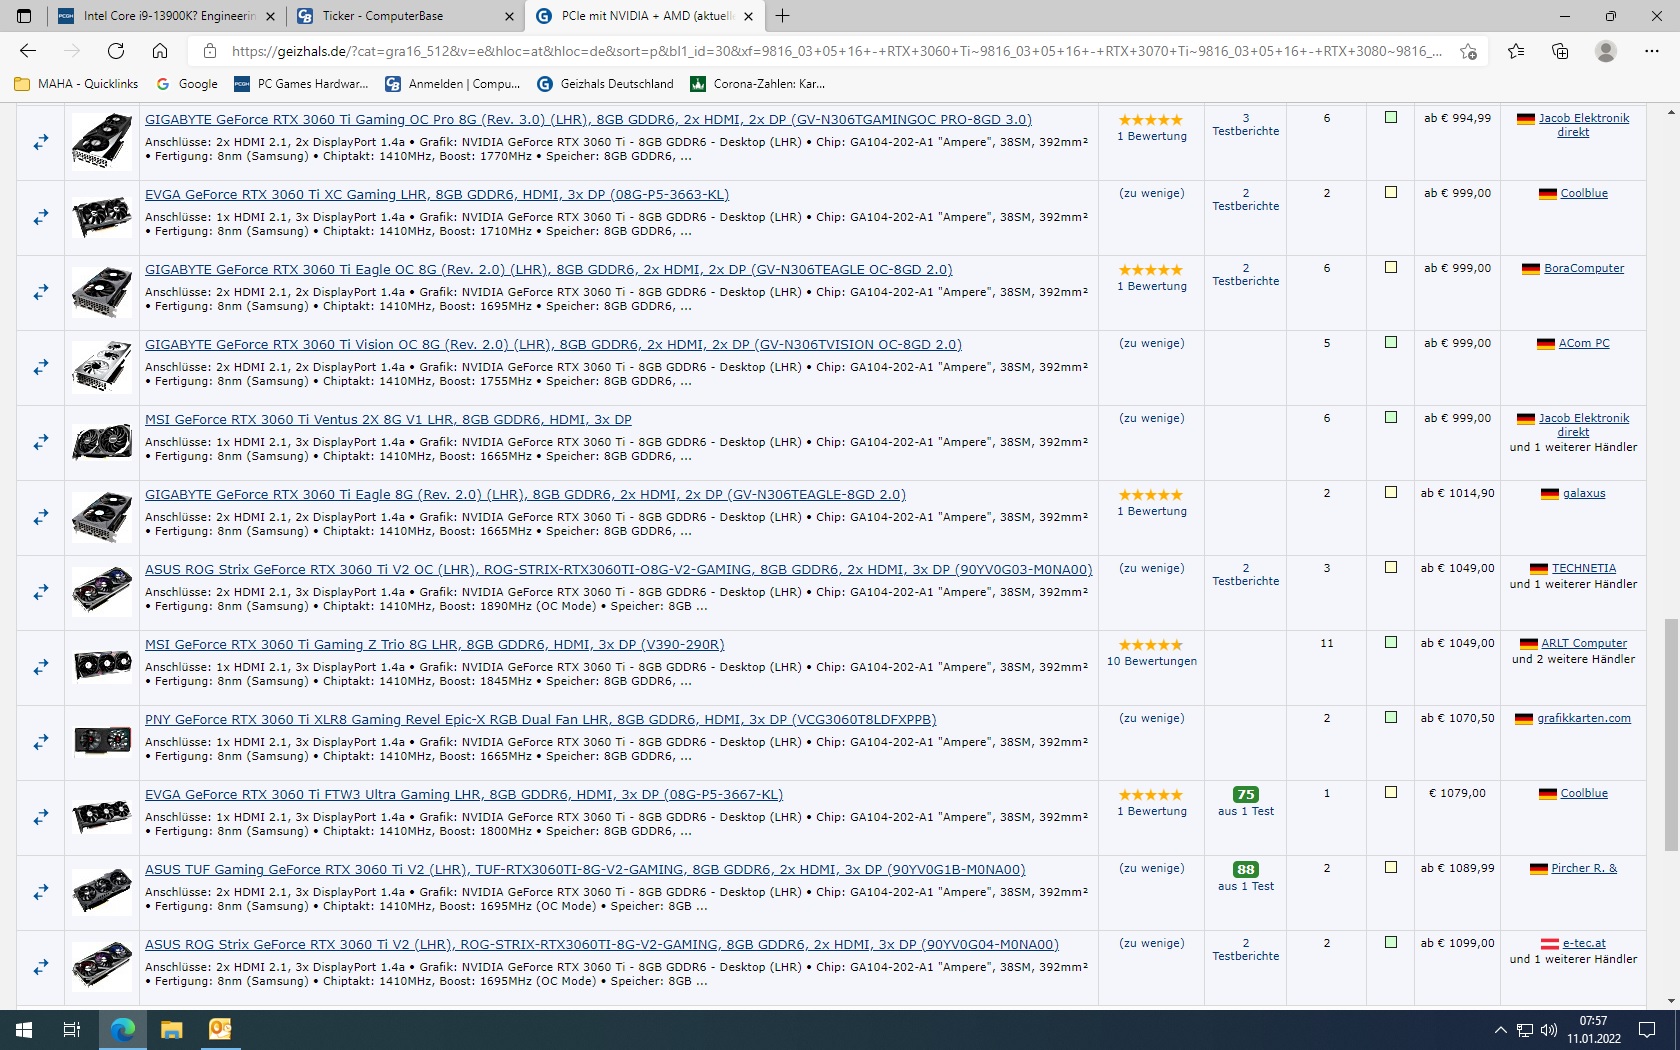Open the Corona-Zahlen bookmark
The height and width of the screenshot is (1050, 1680).
(758, 84)
